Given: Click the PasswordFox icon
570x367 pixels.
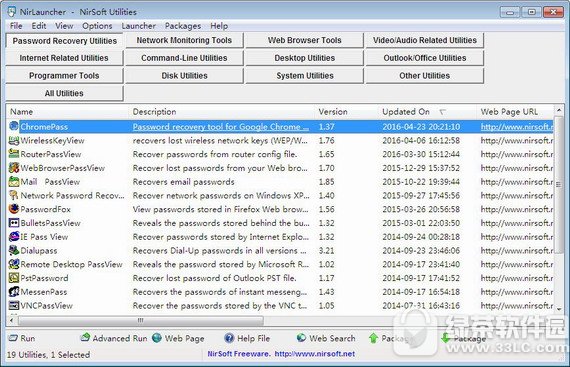Looking at the screenshot, I should [x=13, y=209].
